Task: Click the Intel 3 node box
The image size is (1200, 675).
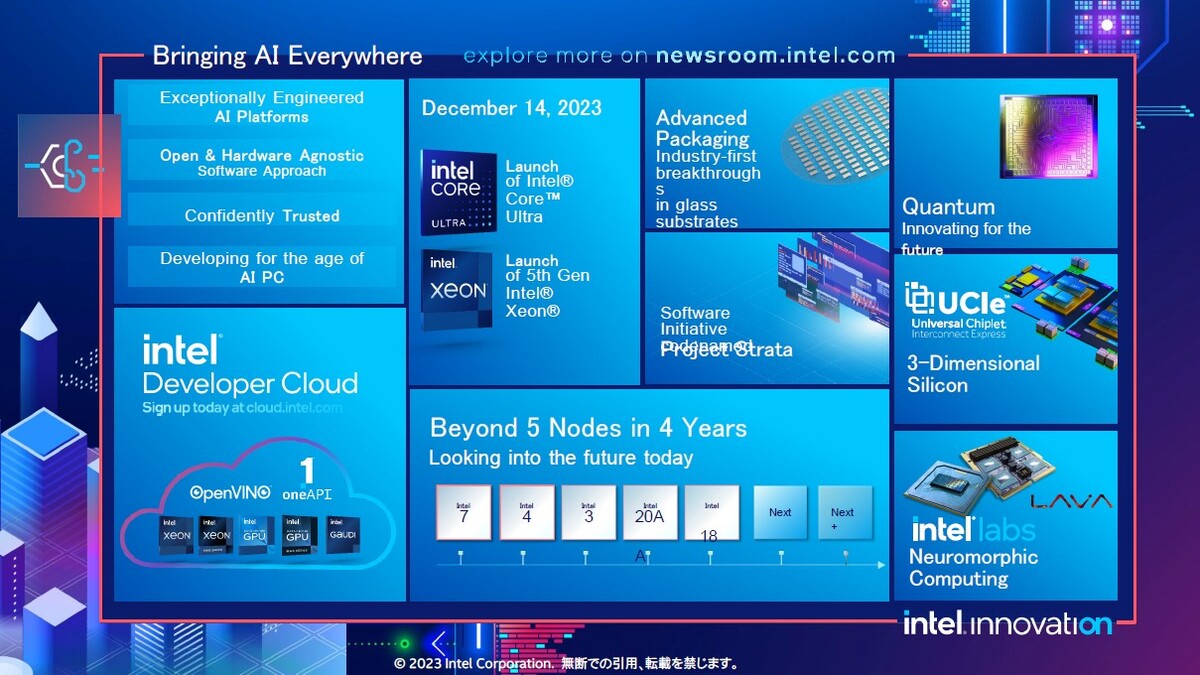Action: pyautogui.click(x=589, y=513)
